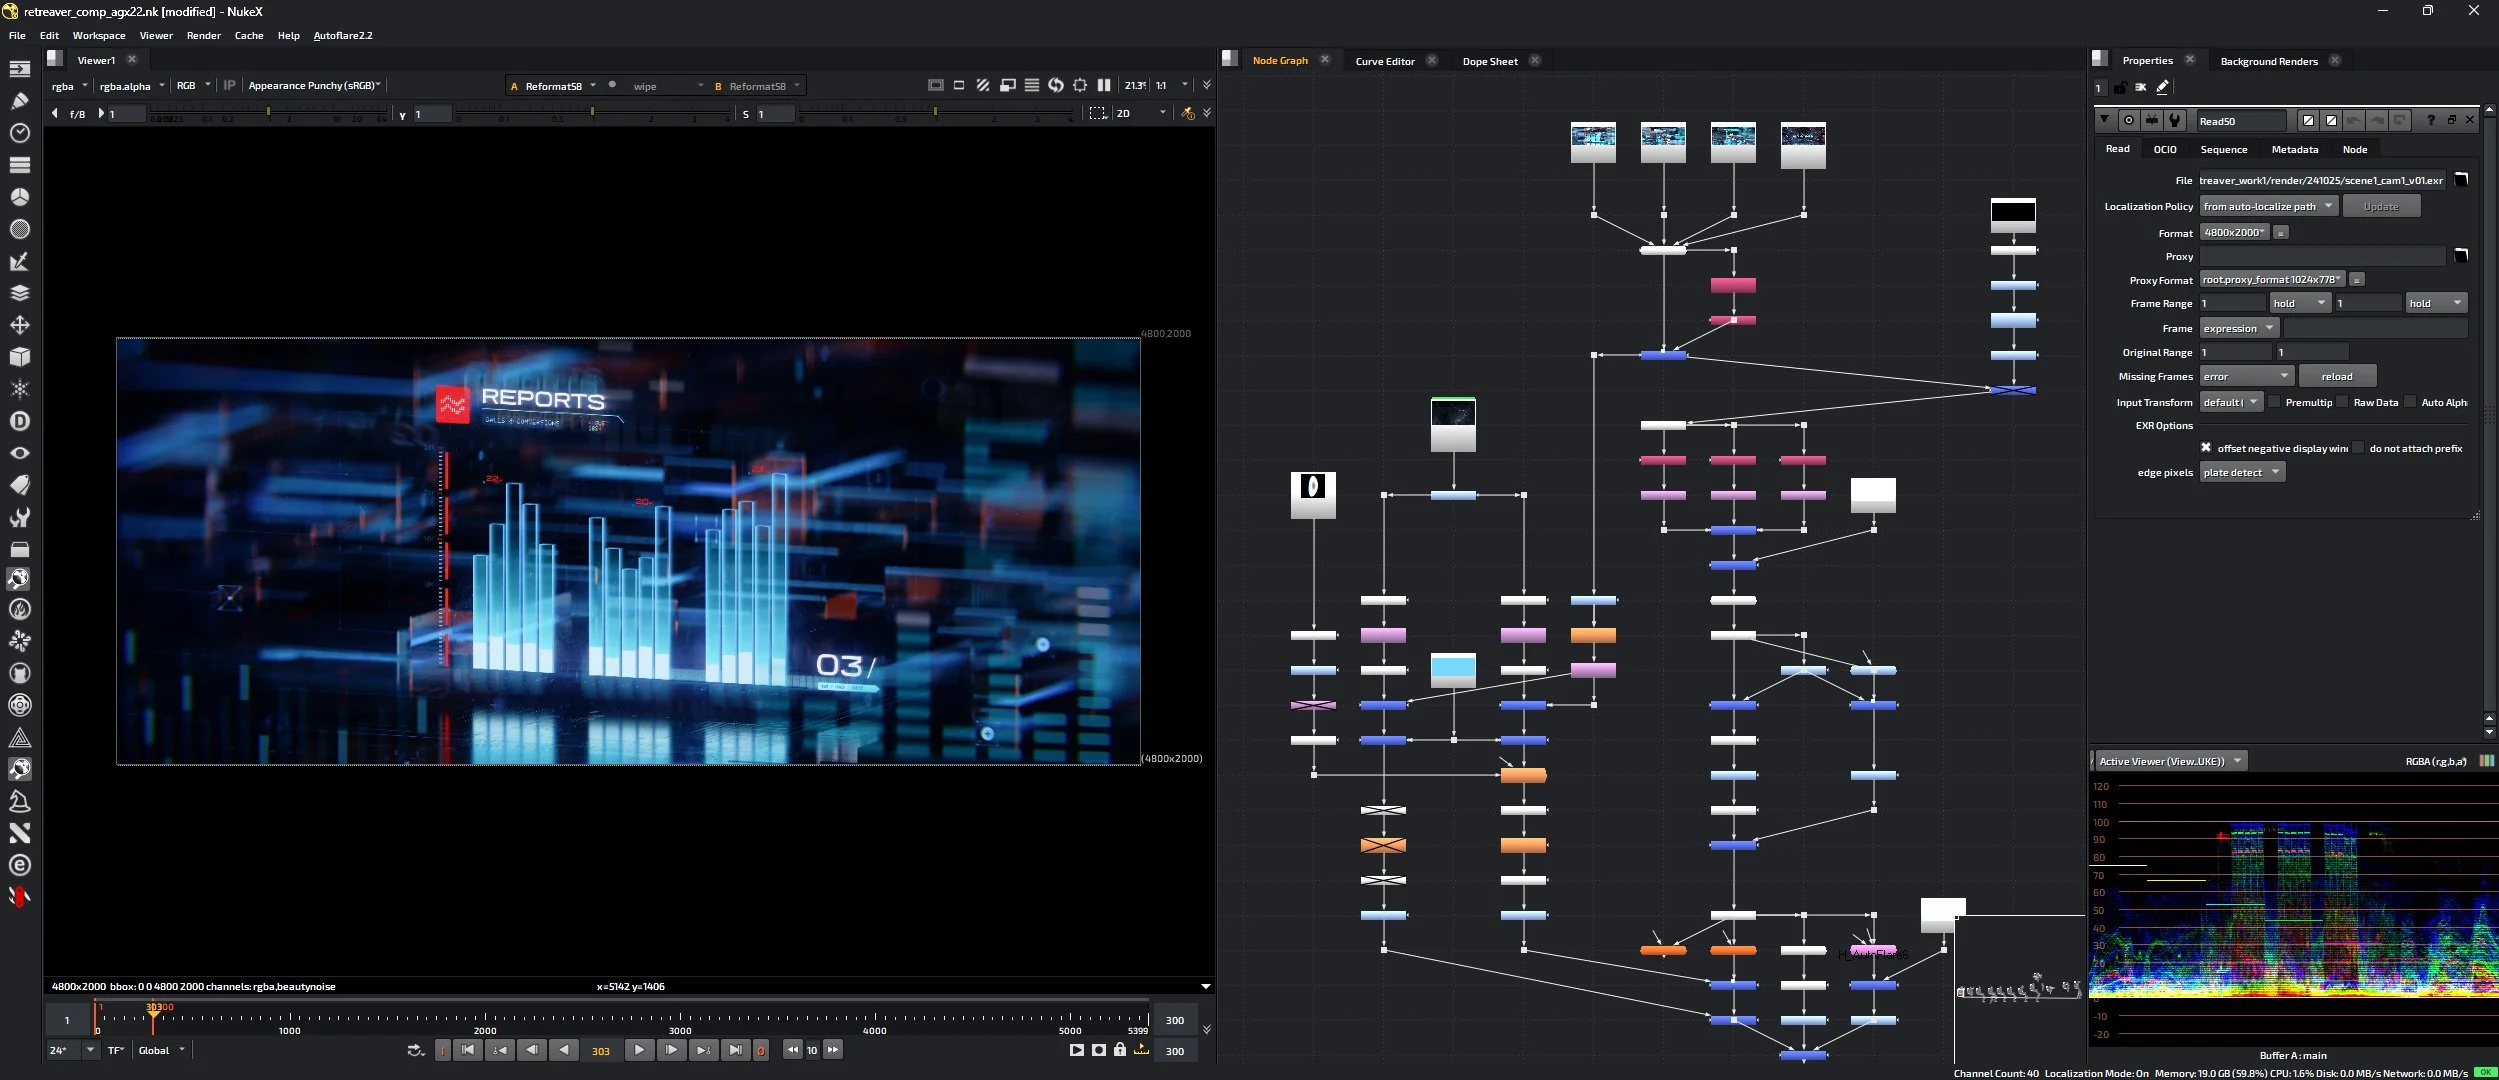Click the play forward button
This screenshot has width=2499, height=1080.
click(639, 1050)
